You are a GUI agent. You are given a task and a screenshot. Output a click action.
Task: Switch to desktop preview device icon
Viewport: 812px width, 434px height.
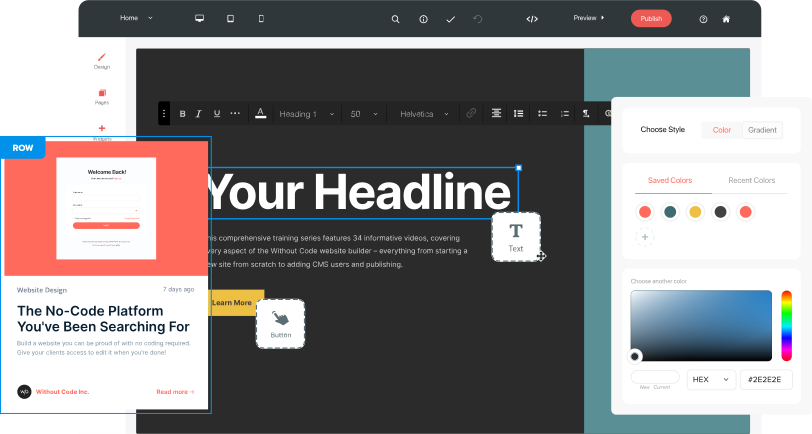coord(199,18)
